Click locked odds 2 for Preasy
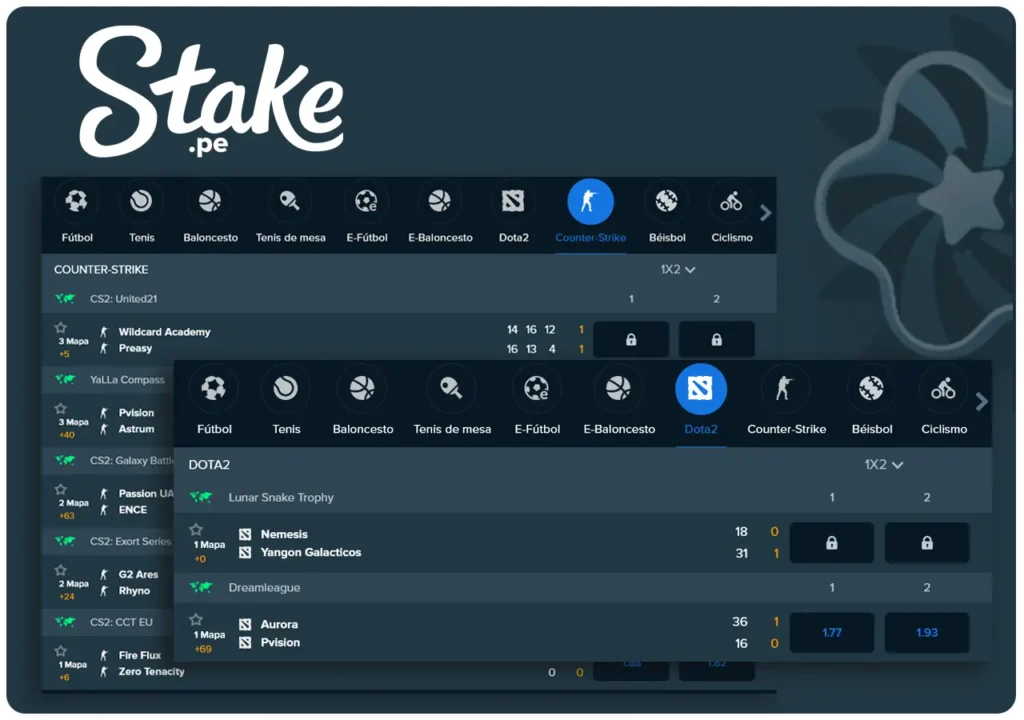The width and height of the screenshot is (1024, 720). tap(716, 339)
